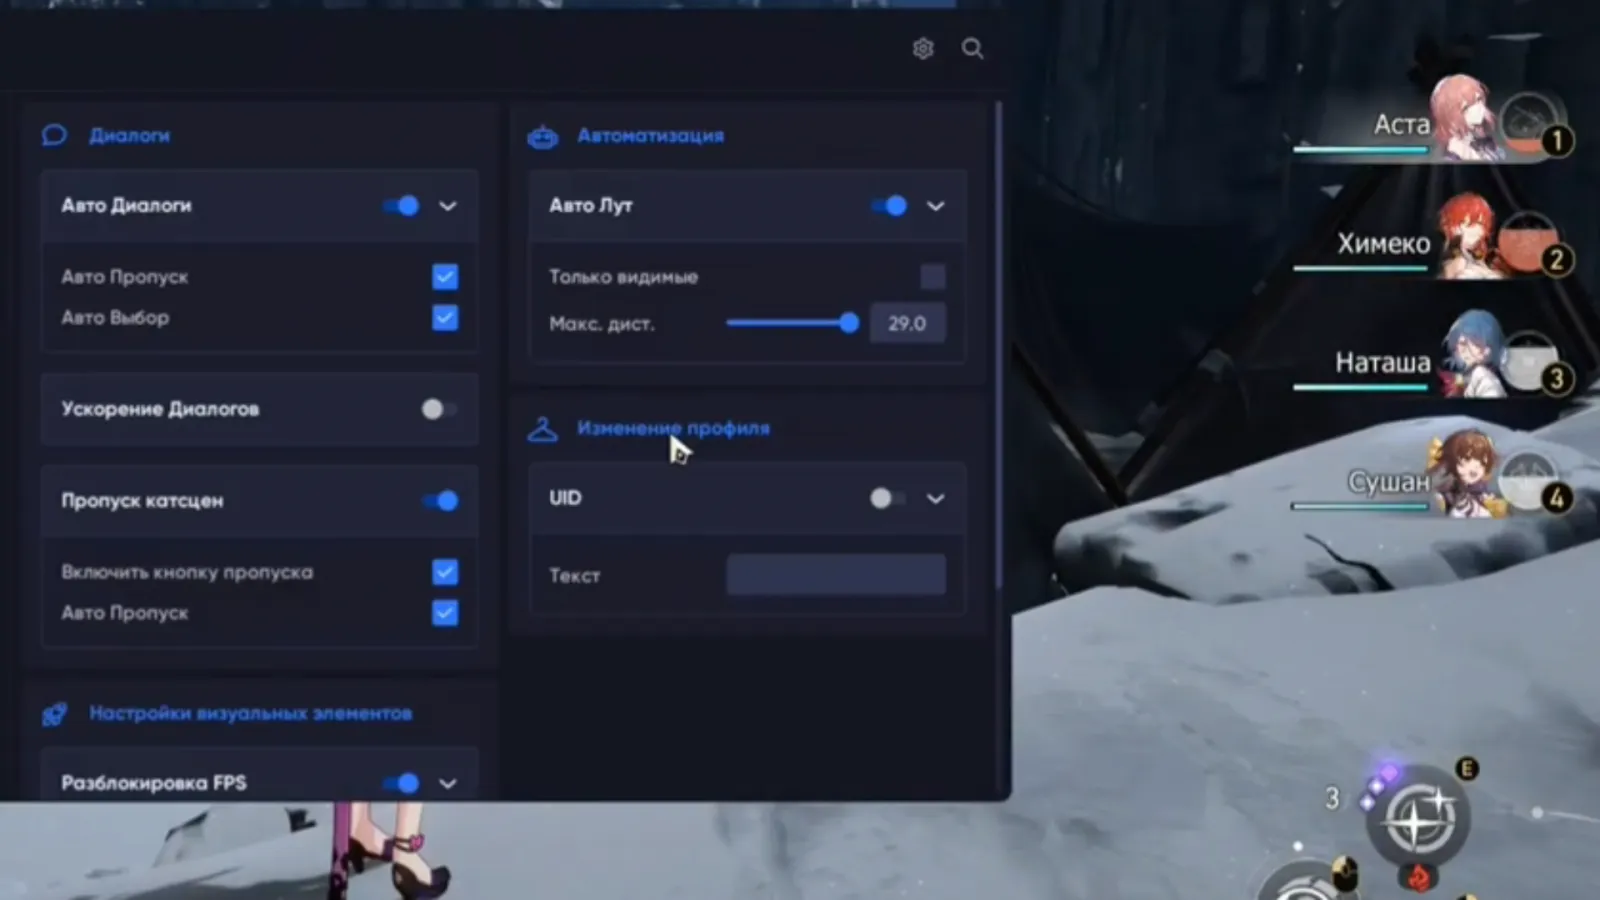Screen dimensions: 1600x900
Task: Click the search magnifier icon
Action: (x=972, y=48)
